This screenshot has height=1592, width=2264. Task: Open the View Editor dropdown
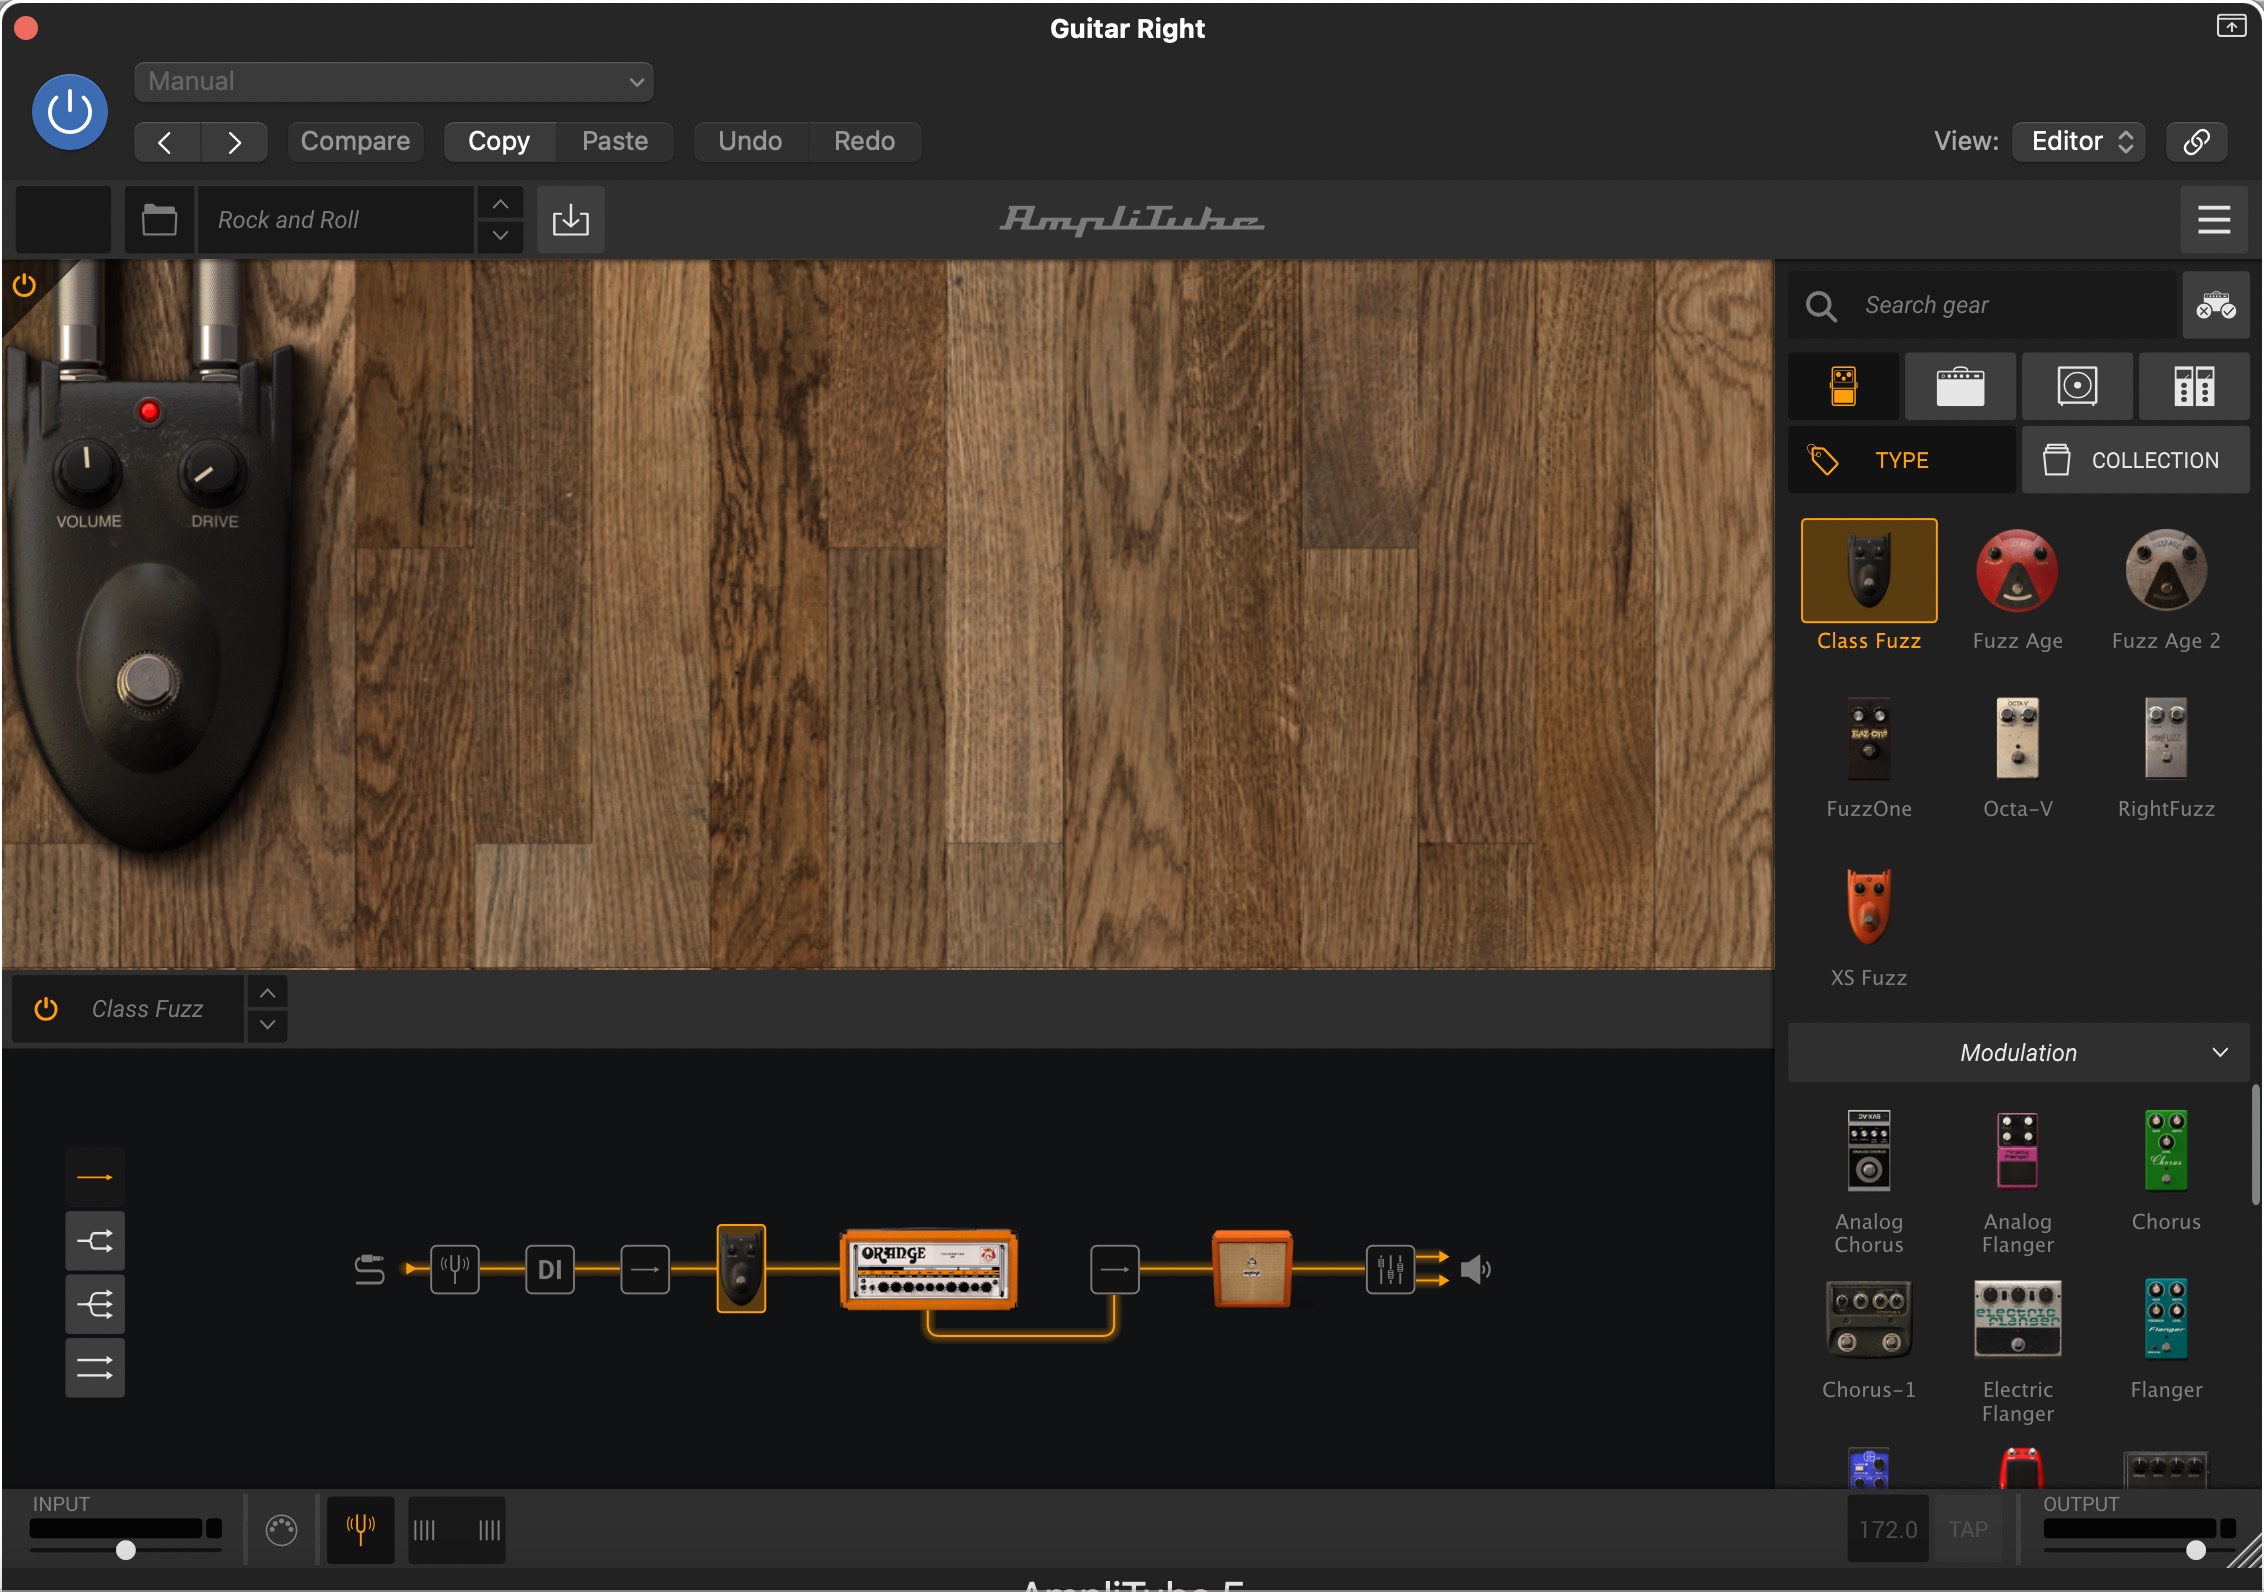pyautogui.click(x=2079, y=141)
